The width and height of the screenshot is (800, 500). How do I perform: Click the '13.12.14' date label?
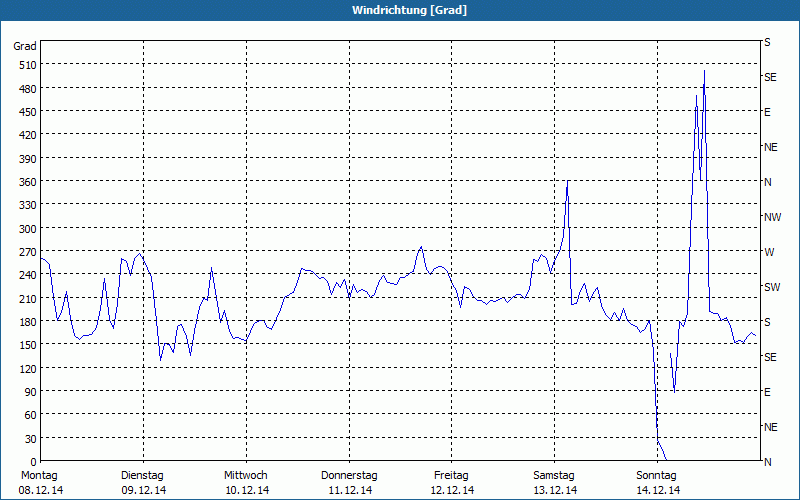pos(556,491)
